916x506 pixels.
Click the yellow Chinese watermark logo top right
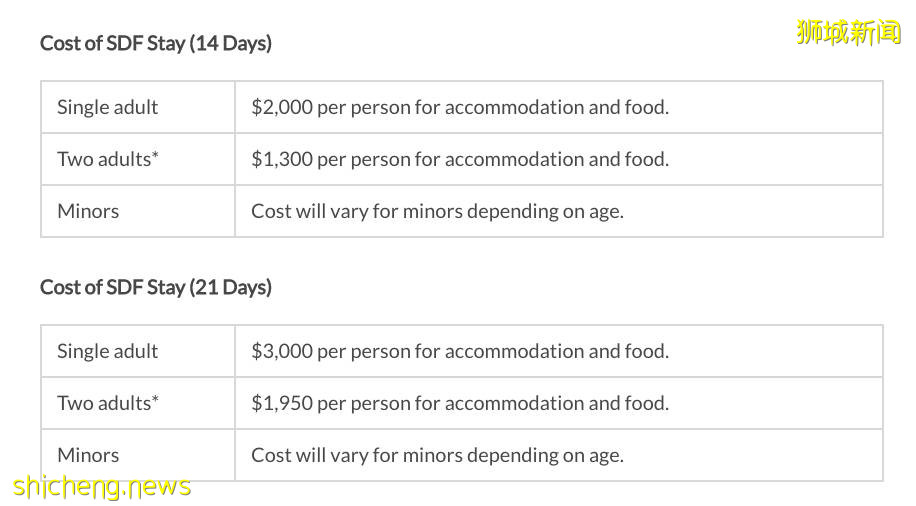(848, 33)
